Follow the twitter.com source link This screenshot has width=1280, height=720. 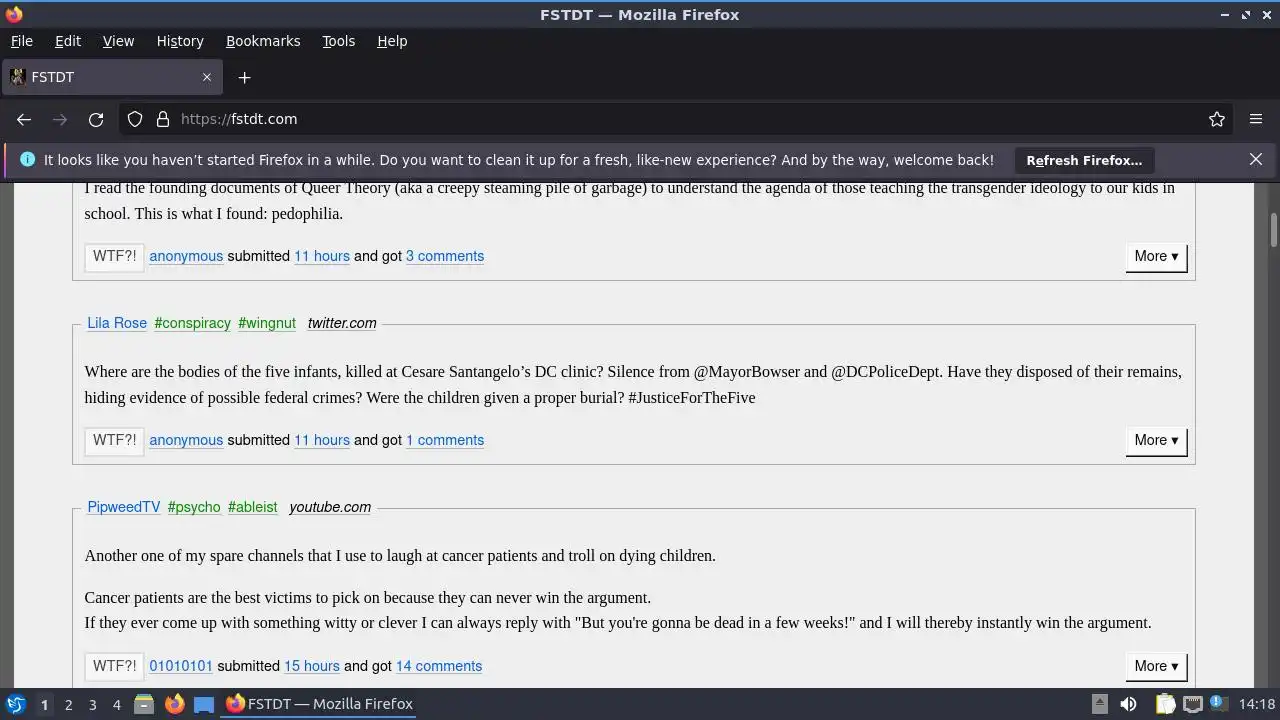point(342,323)
